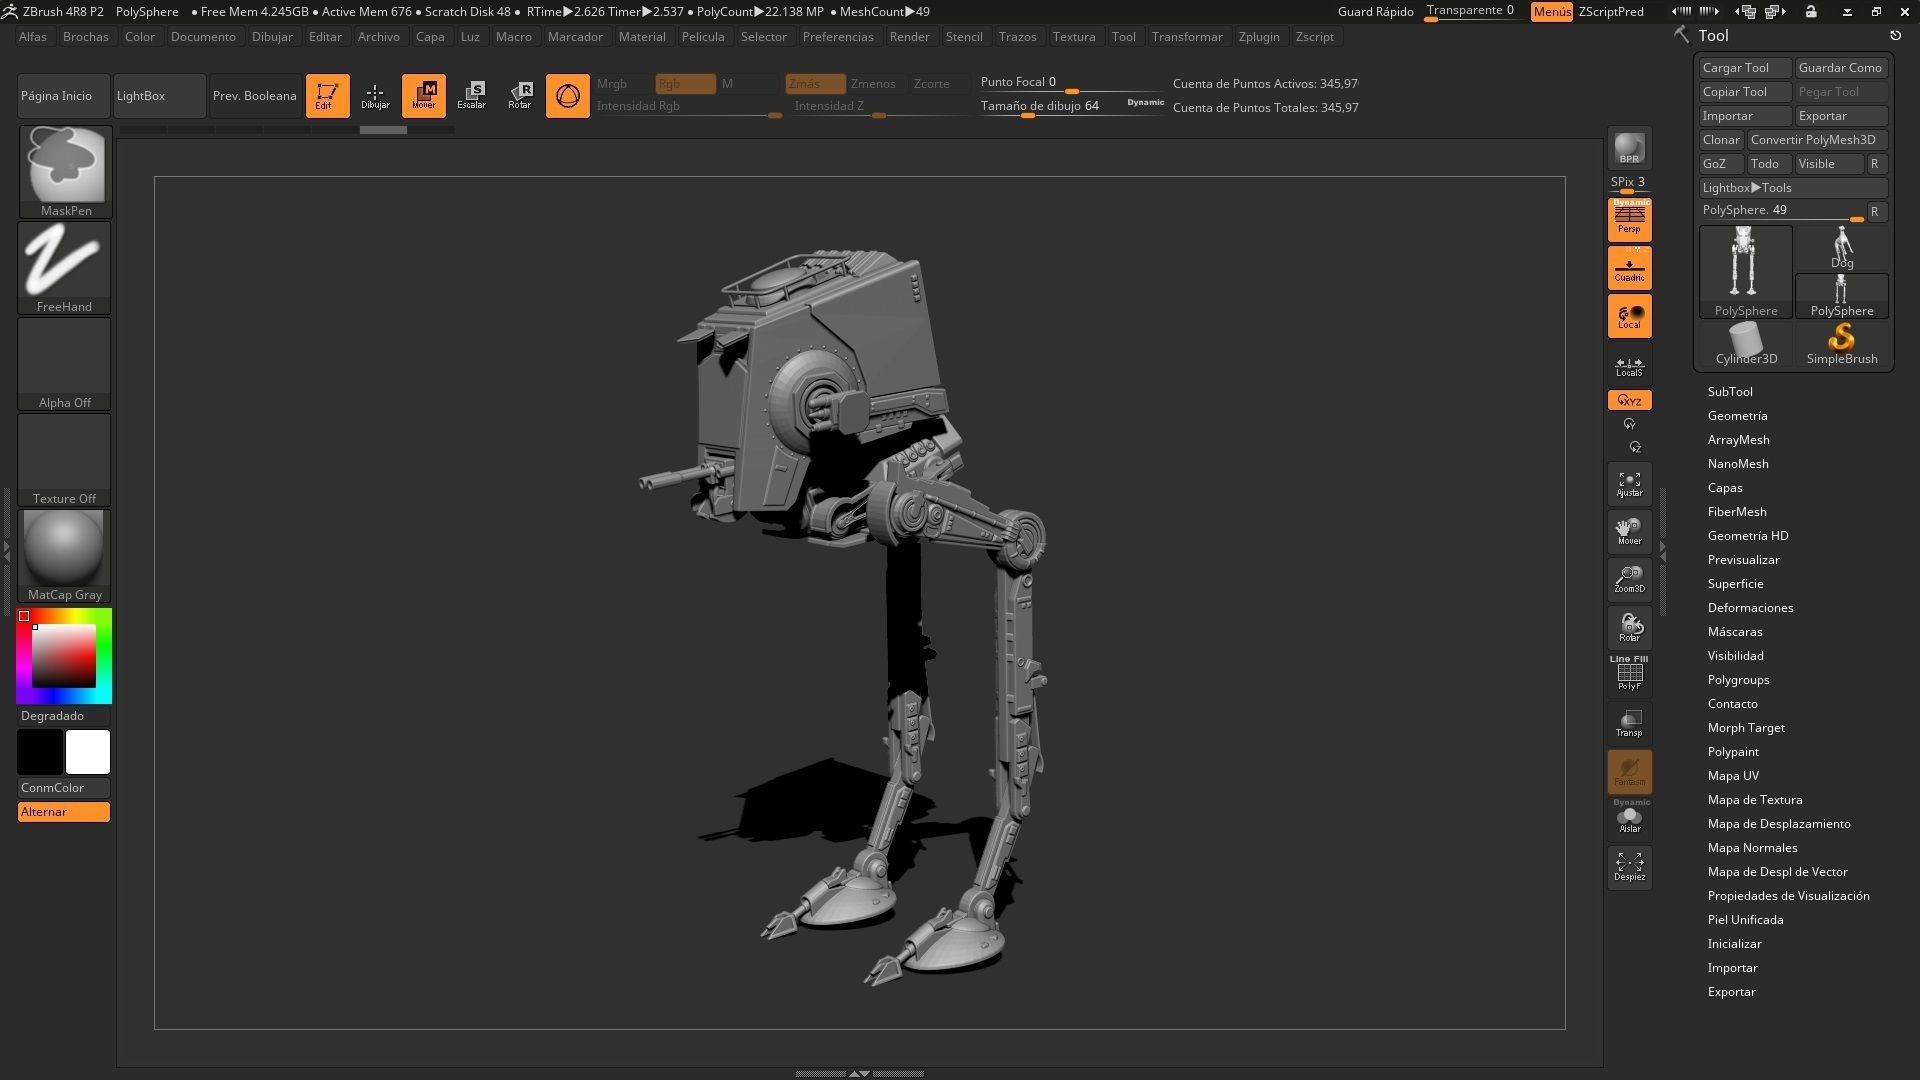
Task: Toggle the Rgb channel button
Action: [685, 84]
